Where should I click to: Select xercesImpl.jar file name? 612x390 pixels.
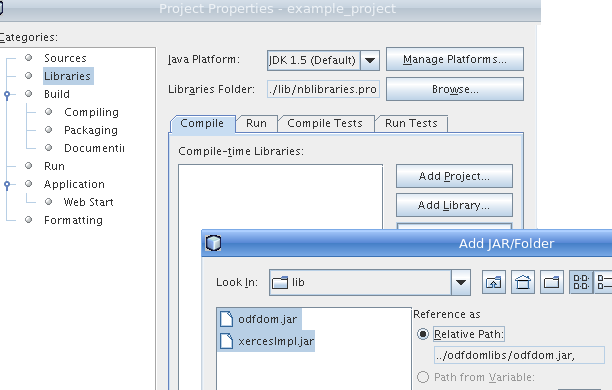click(x=276, y=341)
